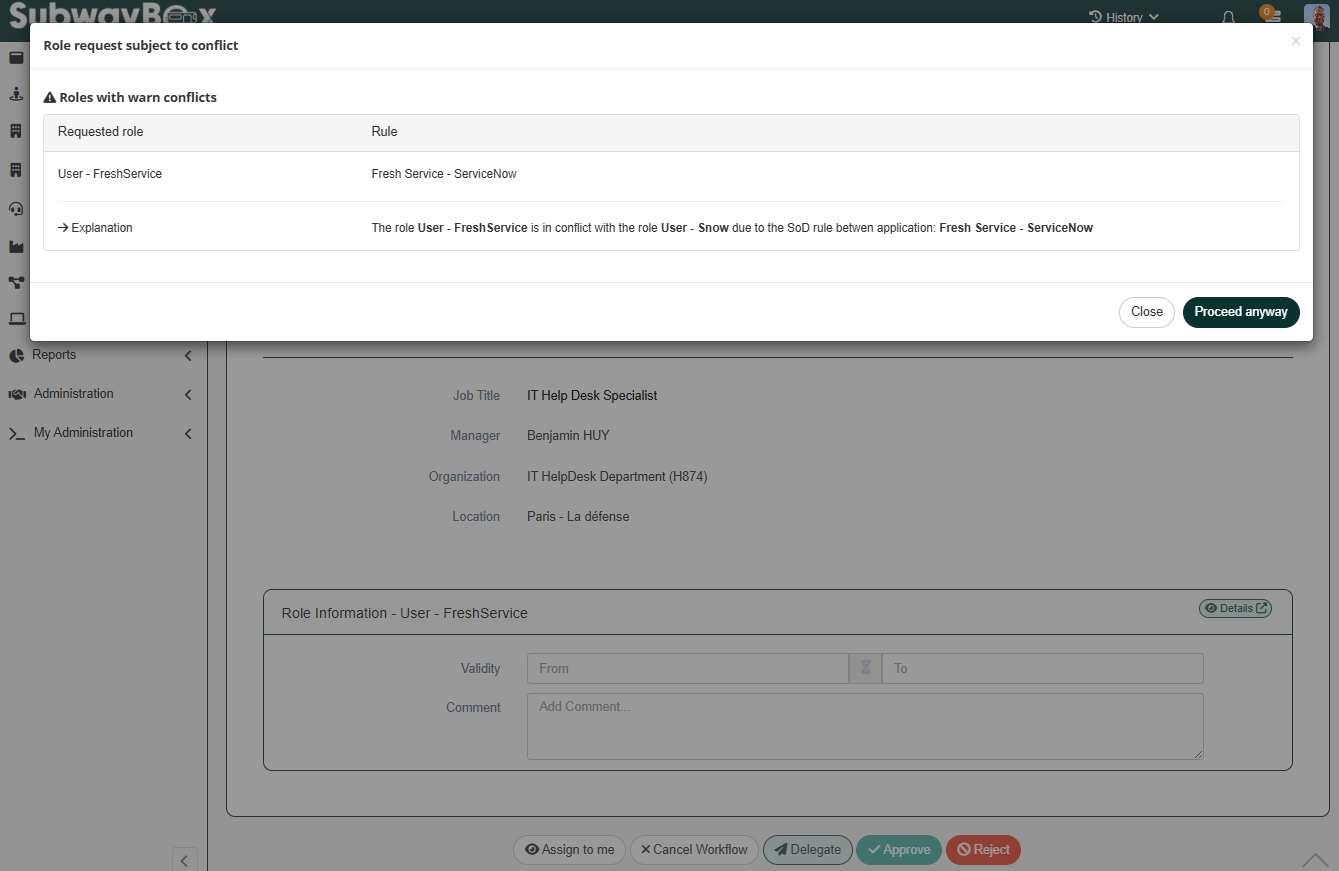This screenshot has height=871, width=1339.
Task: Expand the Administration menu chevron
Action: pos(188,395)
